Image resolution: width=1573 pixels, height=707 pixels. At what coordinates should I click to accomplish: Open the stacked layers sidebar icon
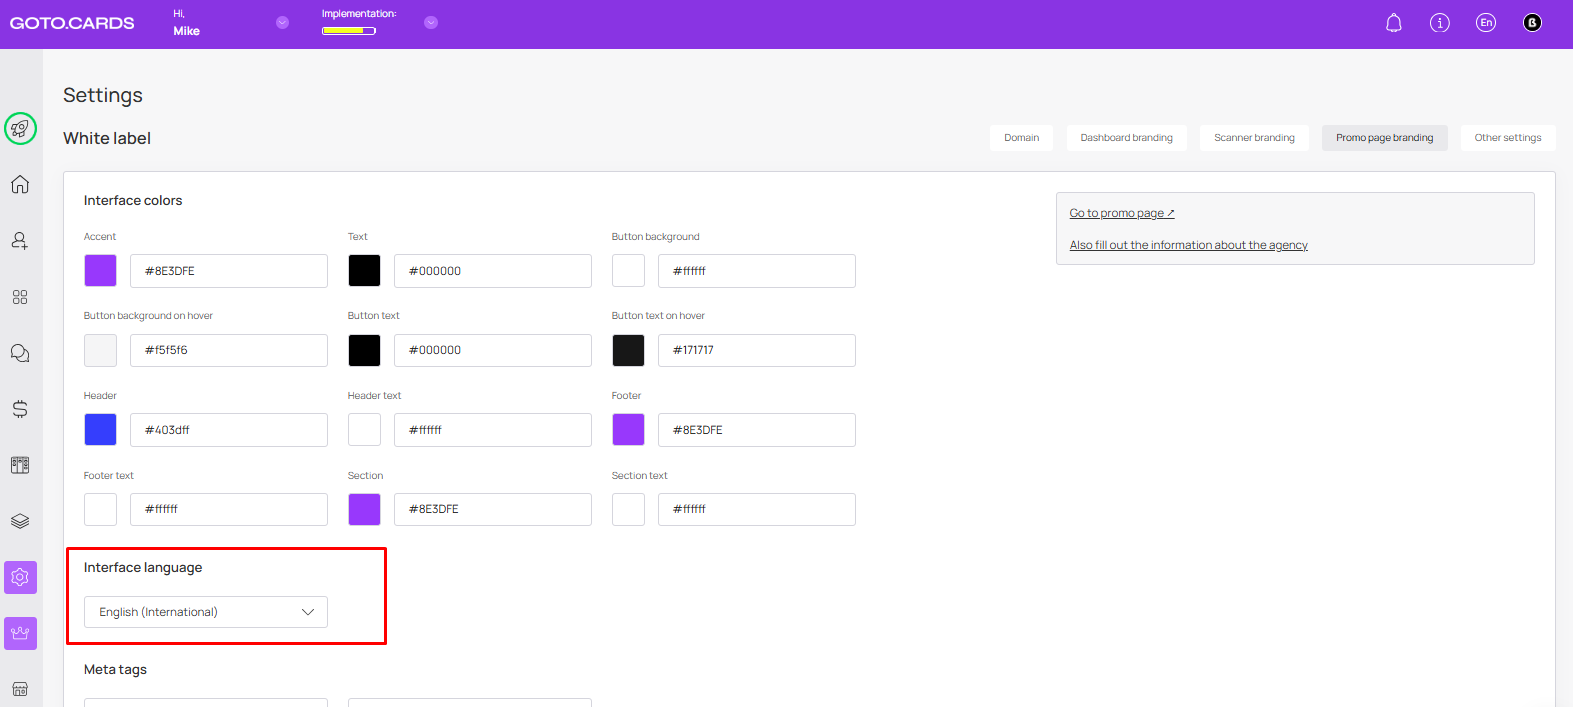[20, 521]
